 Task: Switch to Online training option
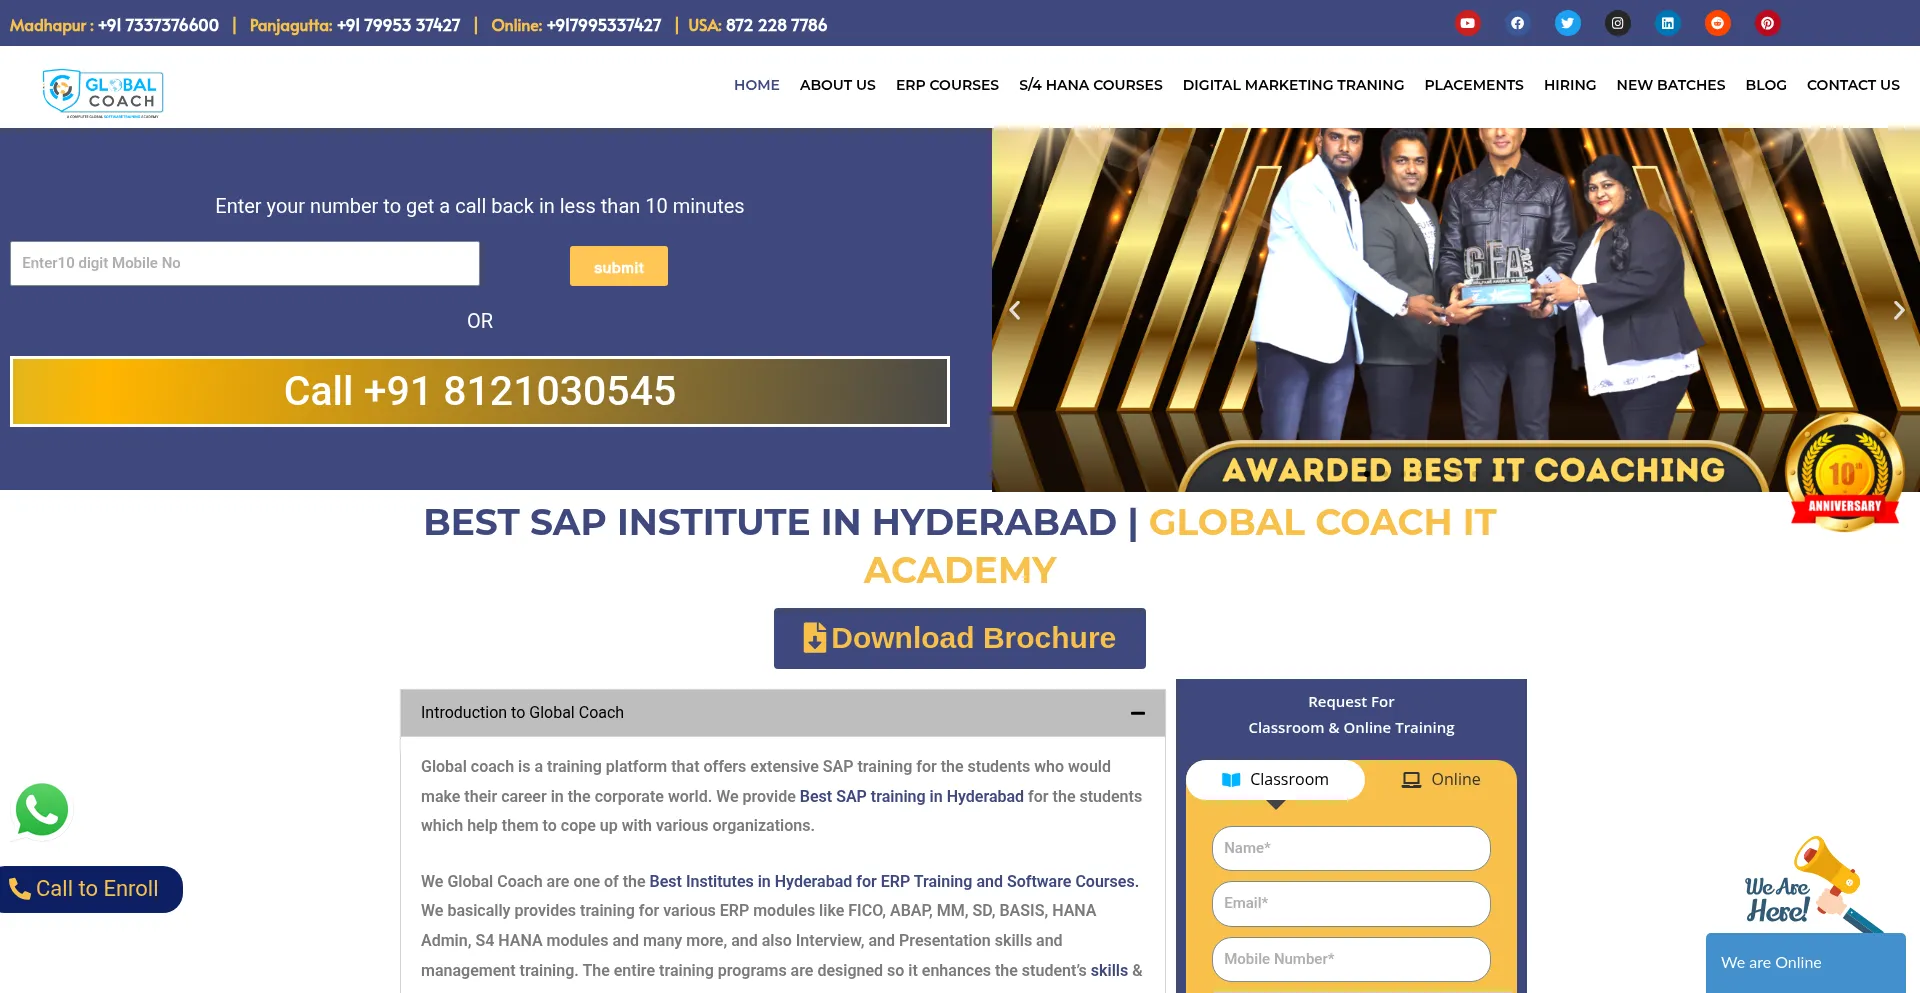[x=1441, y=780]
